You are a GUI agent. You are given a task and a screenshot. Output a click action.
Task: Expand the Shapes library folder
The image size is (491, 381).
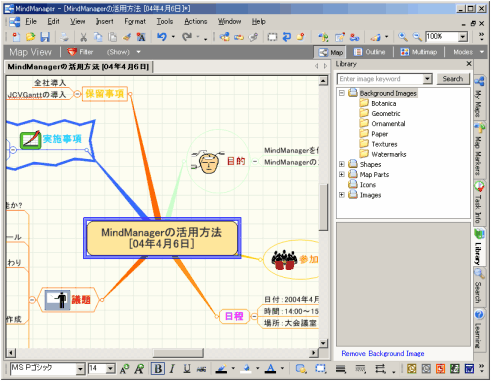342,164
